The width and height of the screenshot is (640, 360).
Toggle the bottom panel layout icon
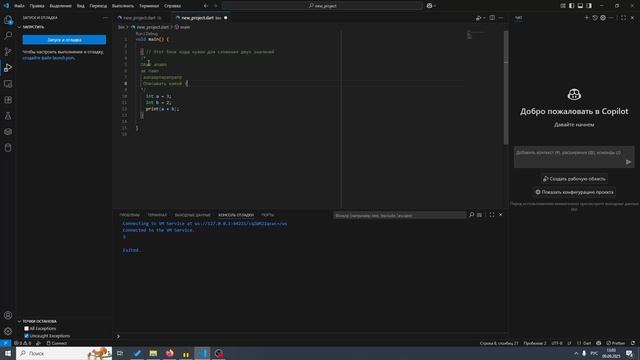(580, 6)
